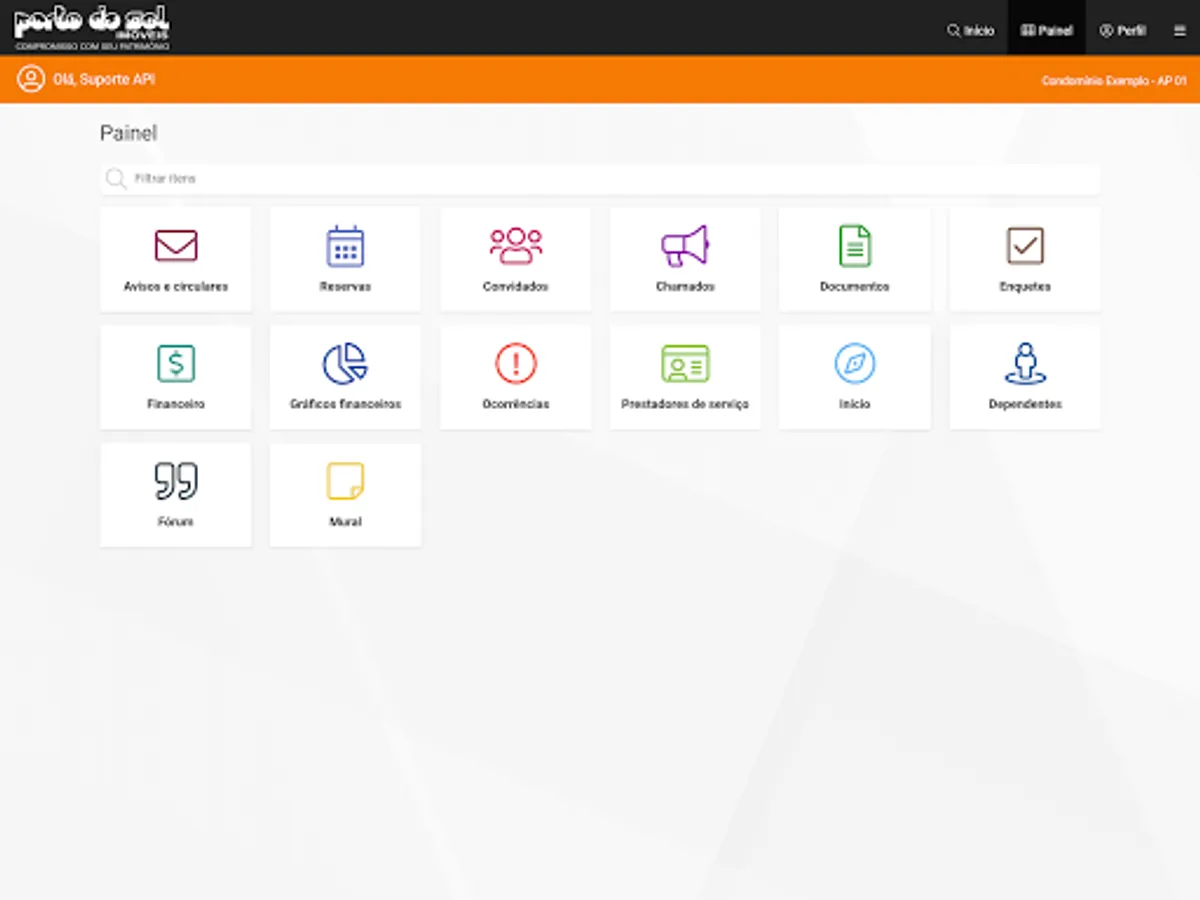Open the Documentos file icon
Screen dimensions: 1200x900
click(855, 245)
